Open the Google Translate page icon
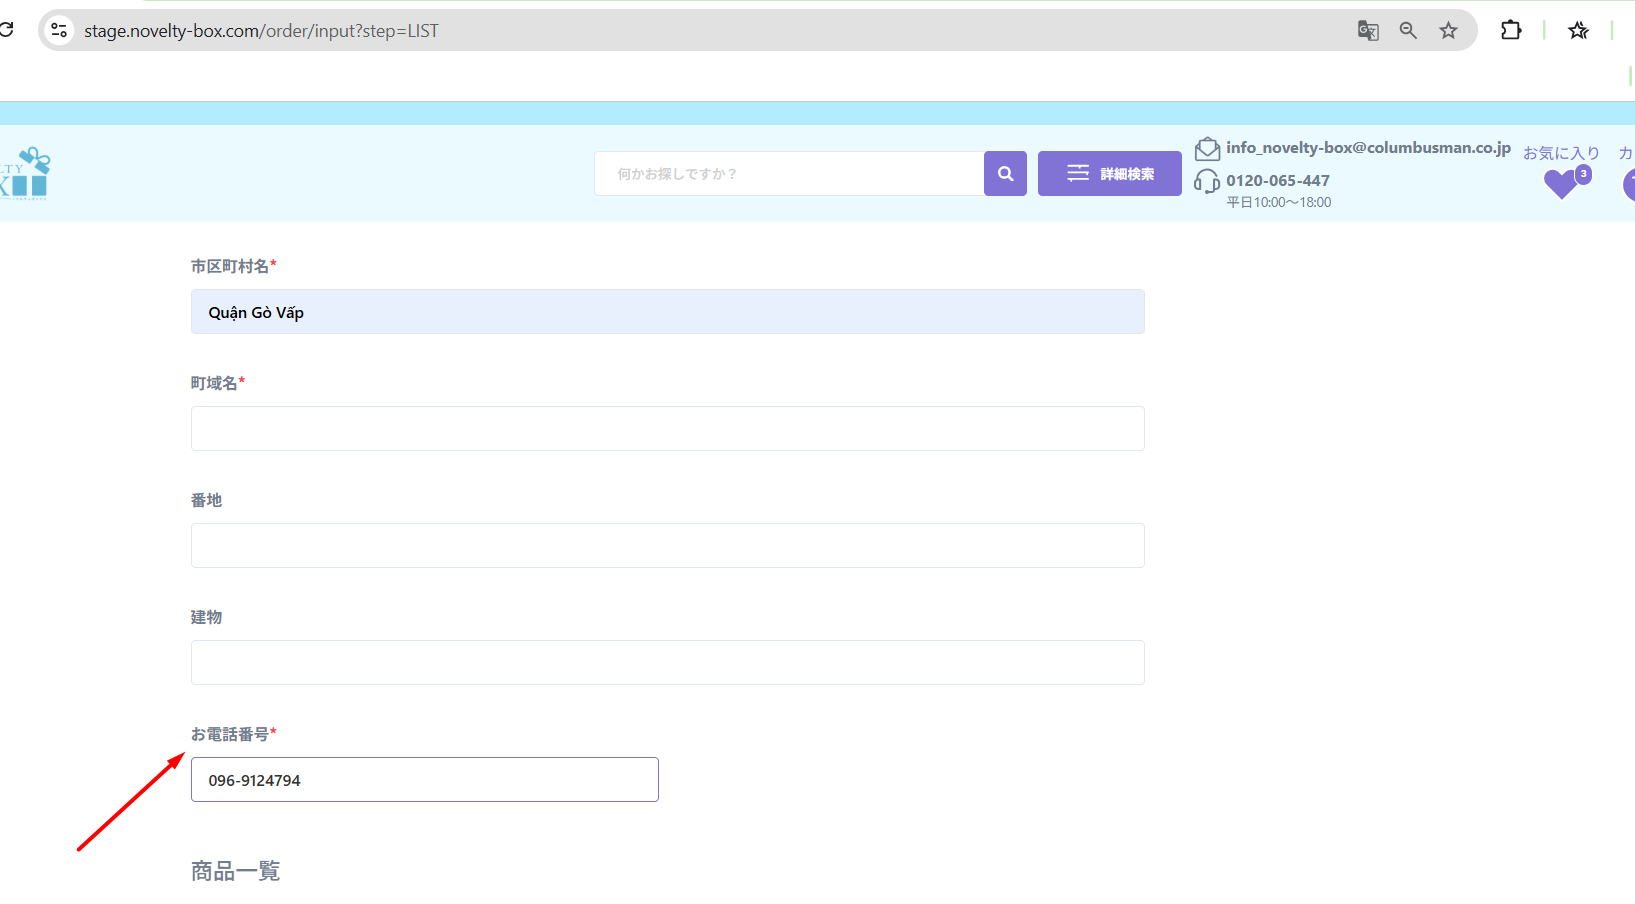1635x904 pixels. 1368,31
